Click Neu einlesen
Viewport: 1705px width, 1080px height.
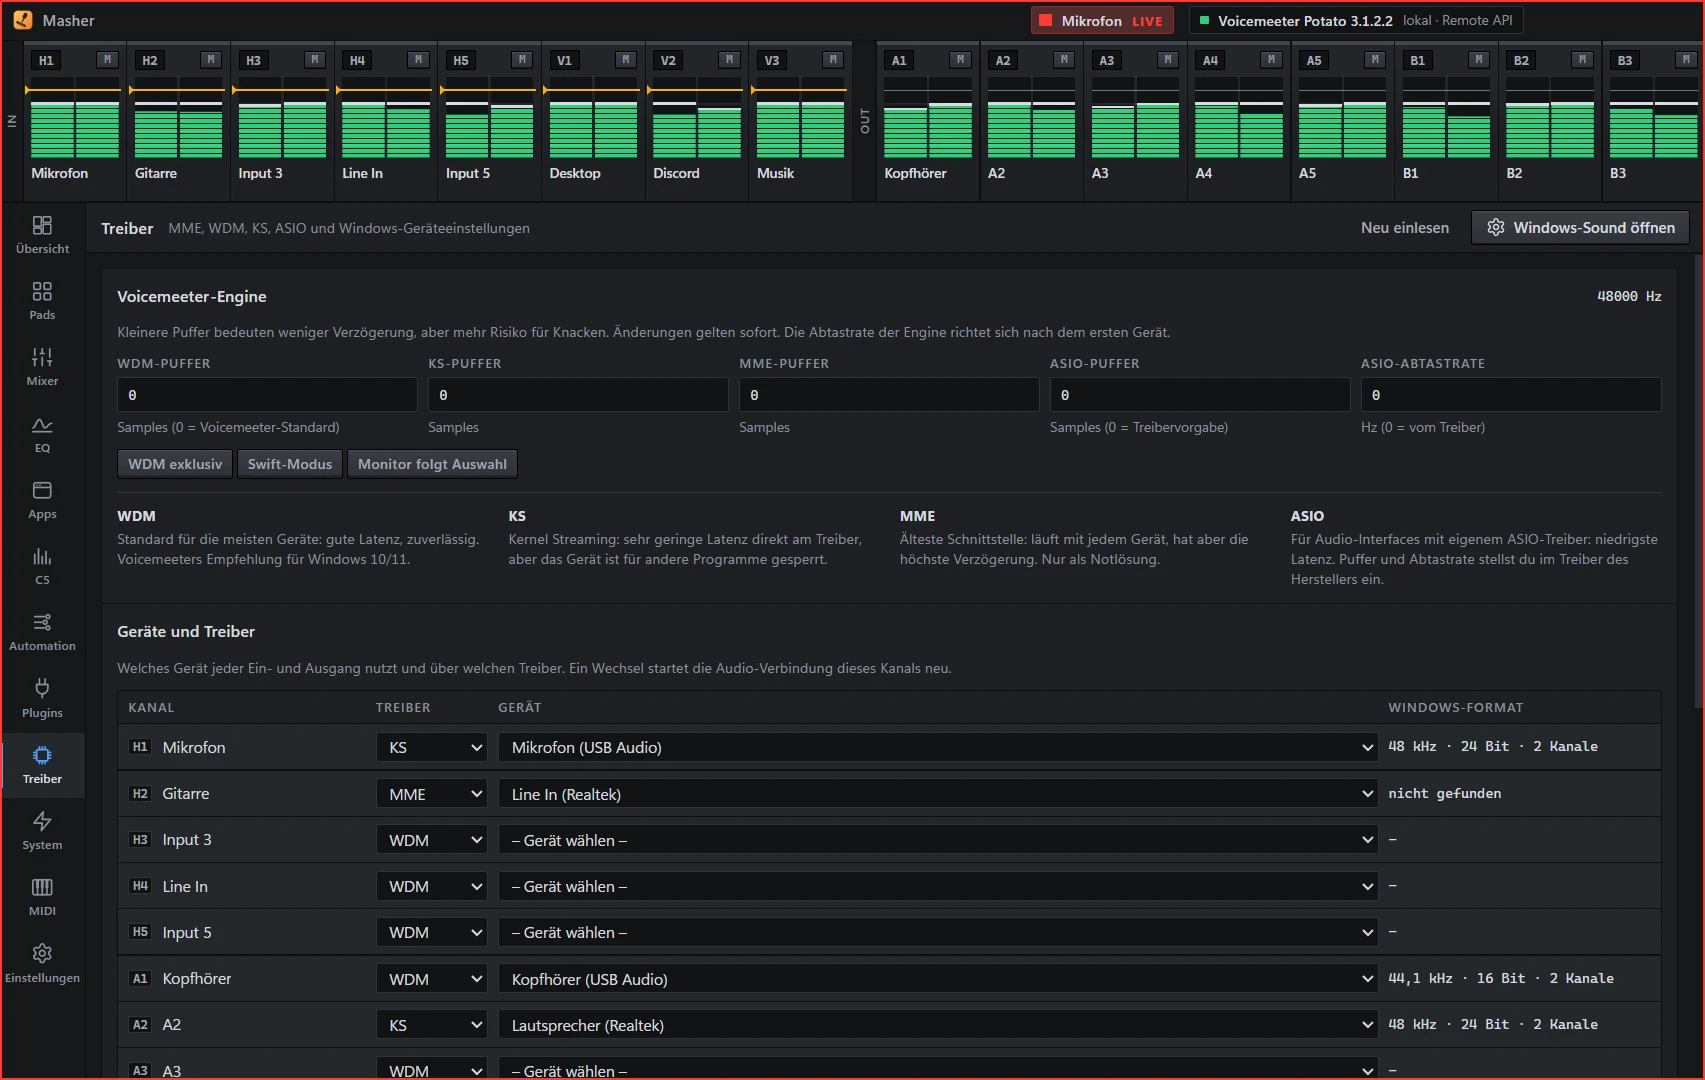coord(1404,228)
